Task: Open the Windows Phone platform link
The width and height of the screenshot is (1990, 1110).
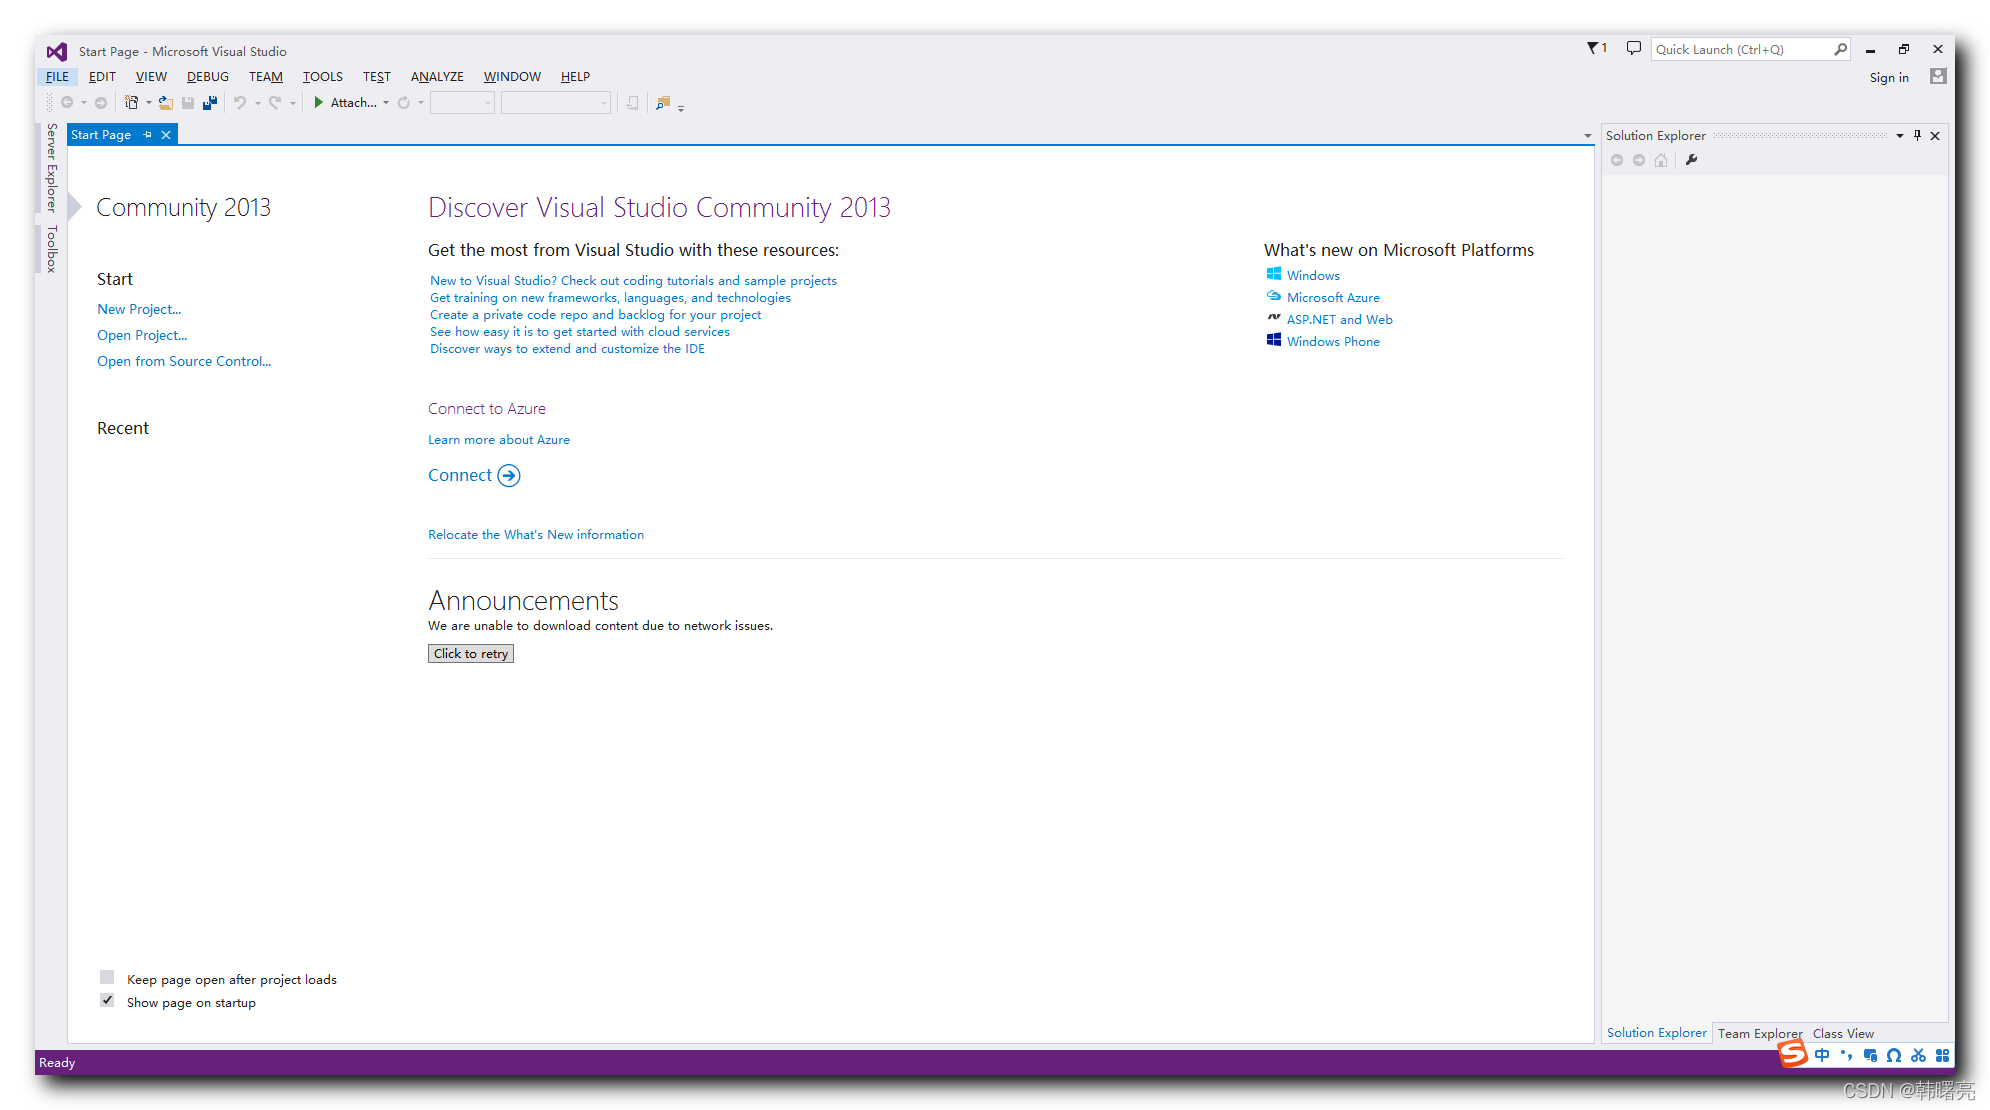Action: click(x=1333, y=341)
